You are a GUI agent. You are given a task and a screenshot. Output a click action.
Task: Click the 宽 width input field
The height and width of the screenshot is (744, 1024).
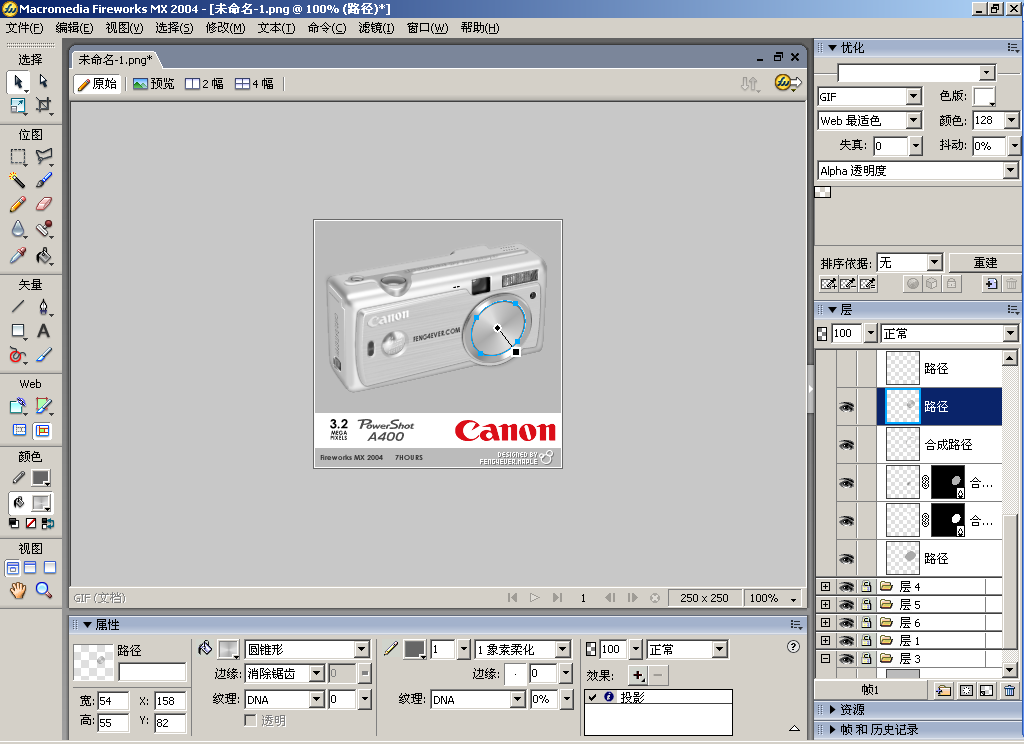pyautogui.click(x=113, y=701)
